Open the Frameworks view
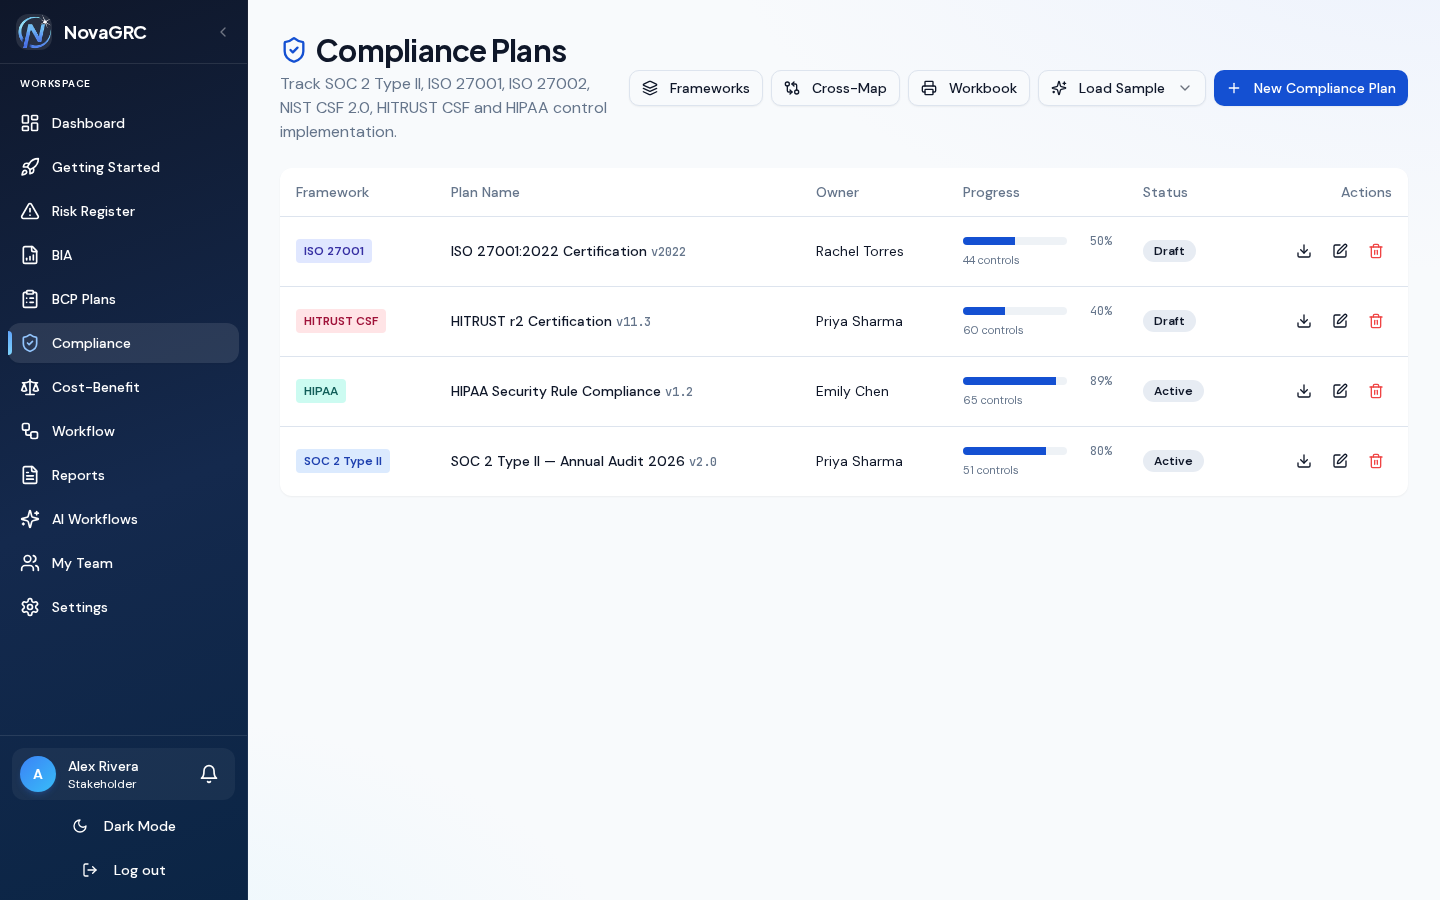Viewport: 1440px width, 900px height. coord(696,88)
